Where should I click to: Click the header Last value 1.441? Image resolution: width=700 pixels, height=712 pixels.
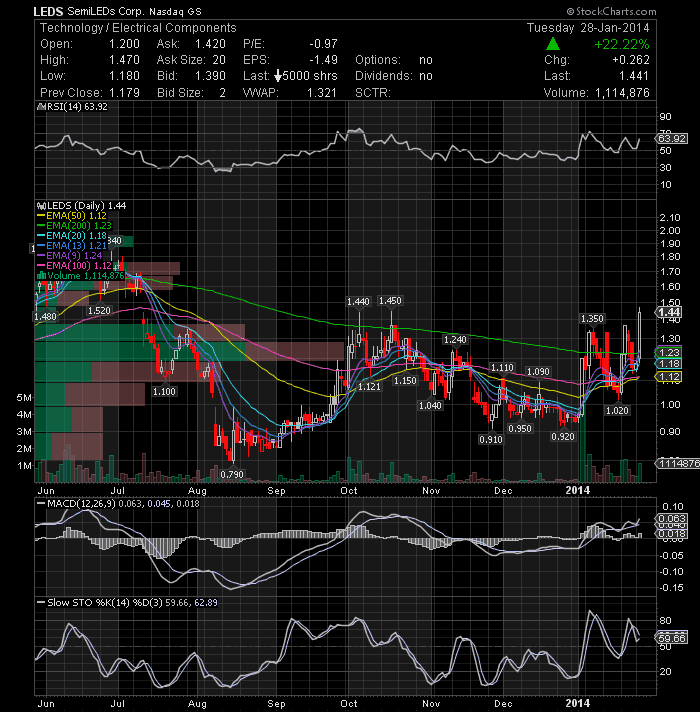pos(634,76)
